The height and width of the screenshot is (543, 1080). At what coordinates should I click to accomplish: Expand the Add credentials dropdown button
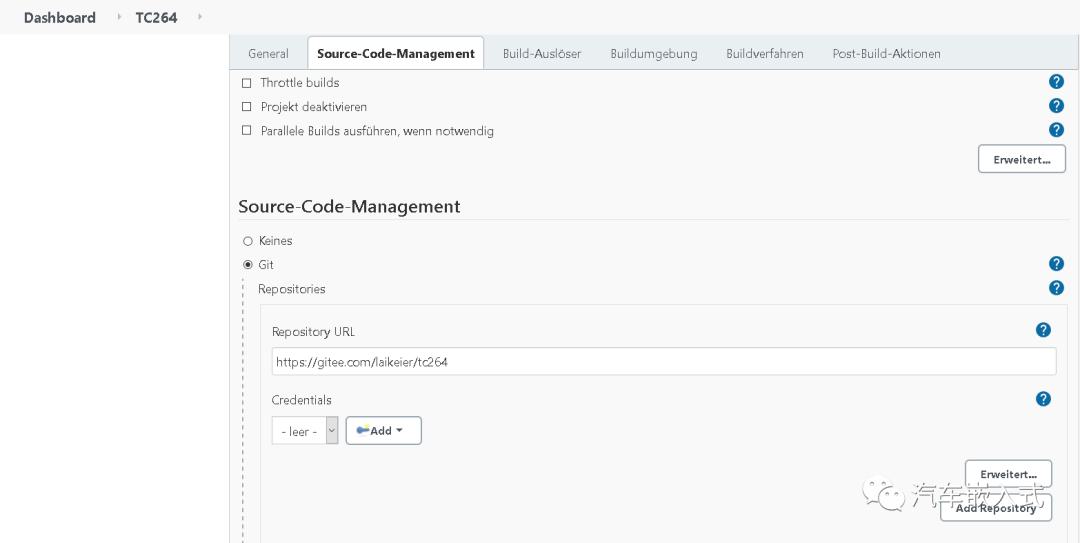(x=383, y=431)
